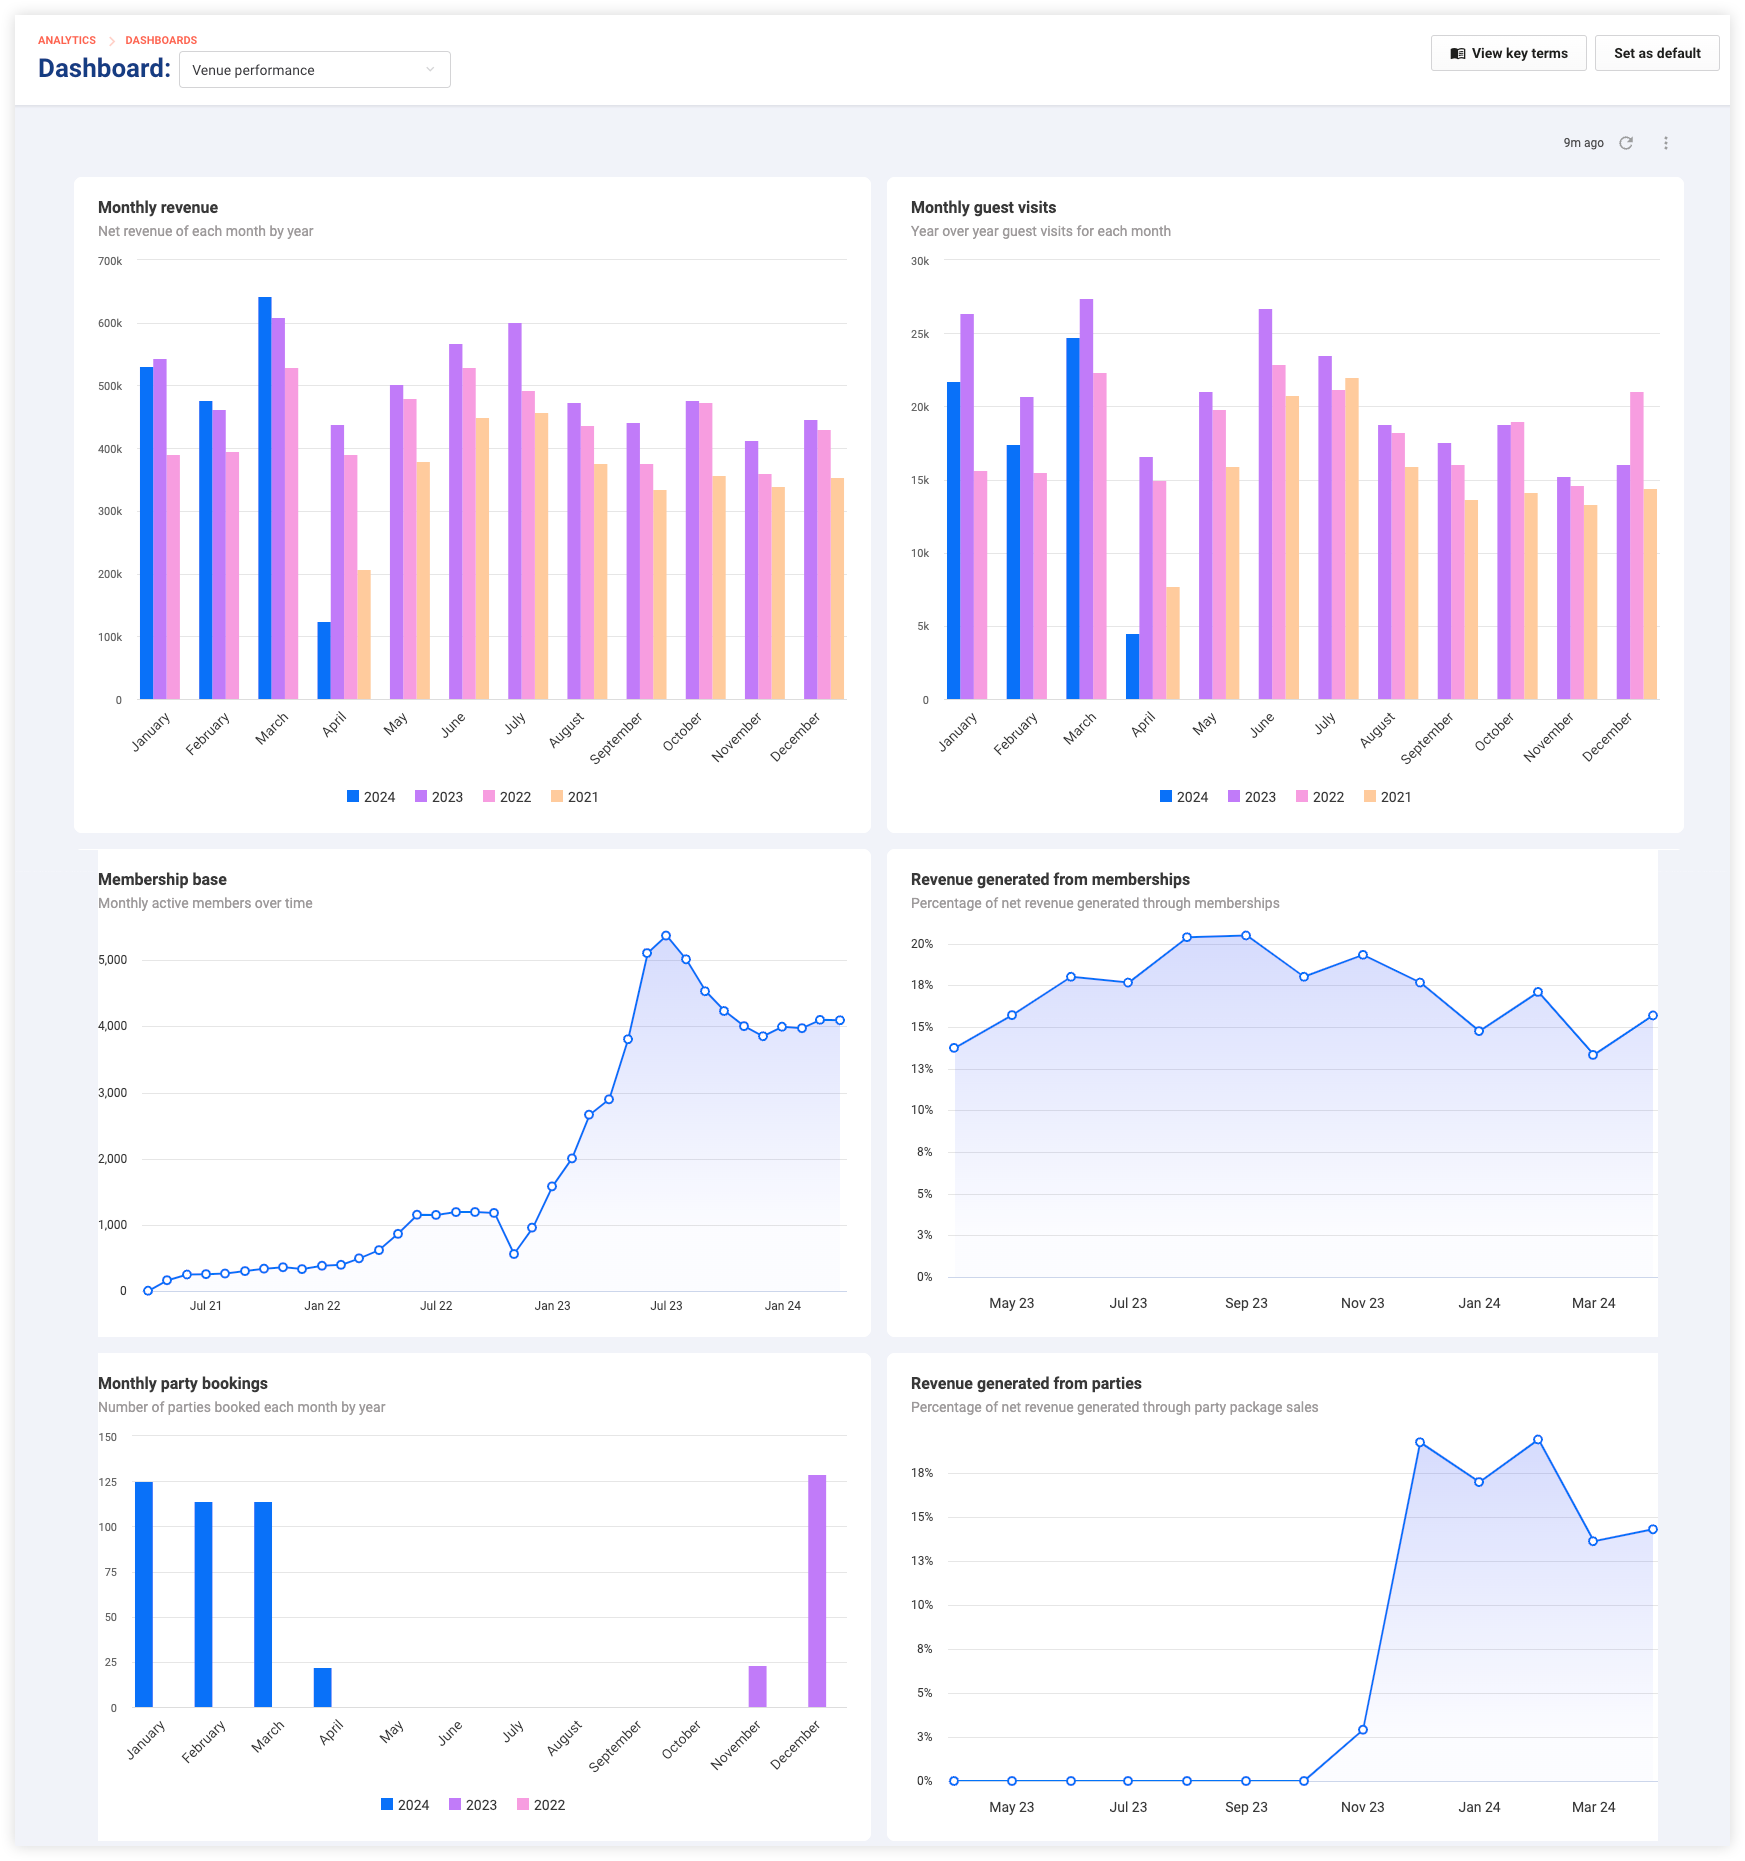The width and height of the screenshot is (1745, 1861).
Task: Click the Monthly revenue chart title
Action: pos(158,207)
